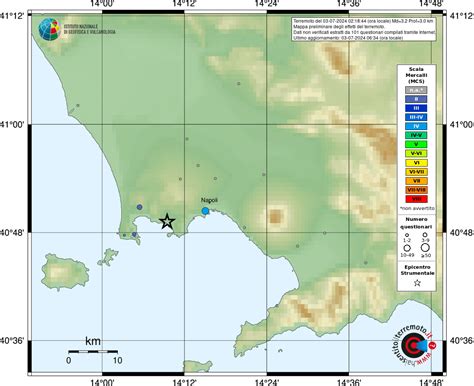Image resolution: width=474 pixels, height=386 pixels.
Task: Click the INGV globe logo
Action: pos(49,30)
